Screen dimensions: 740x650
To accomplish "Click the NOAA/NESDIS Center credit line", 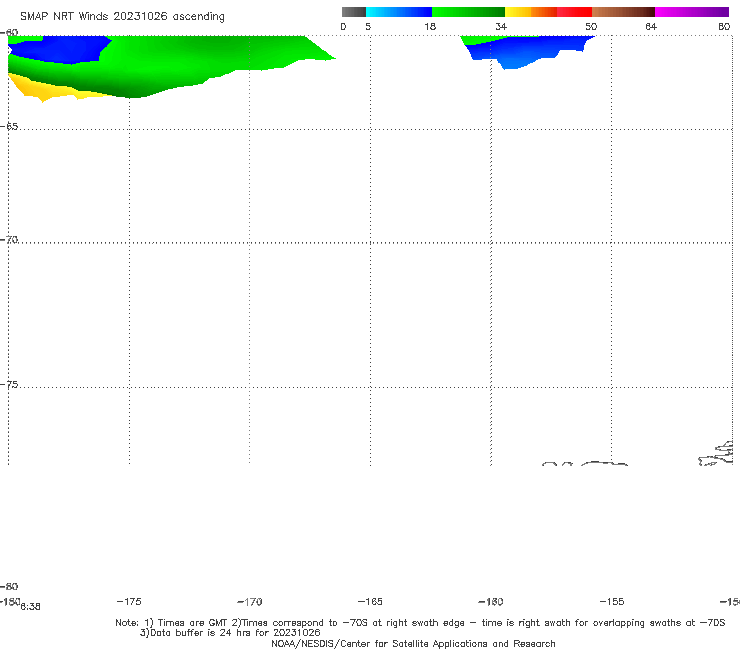I will [413, 643].
